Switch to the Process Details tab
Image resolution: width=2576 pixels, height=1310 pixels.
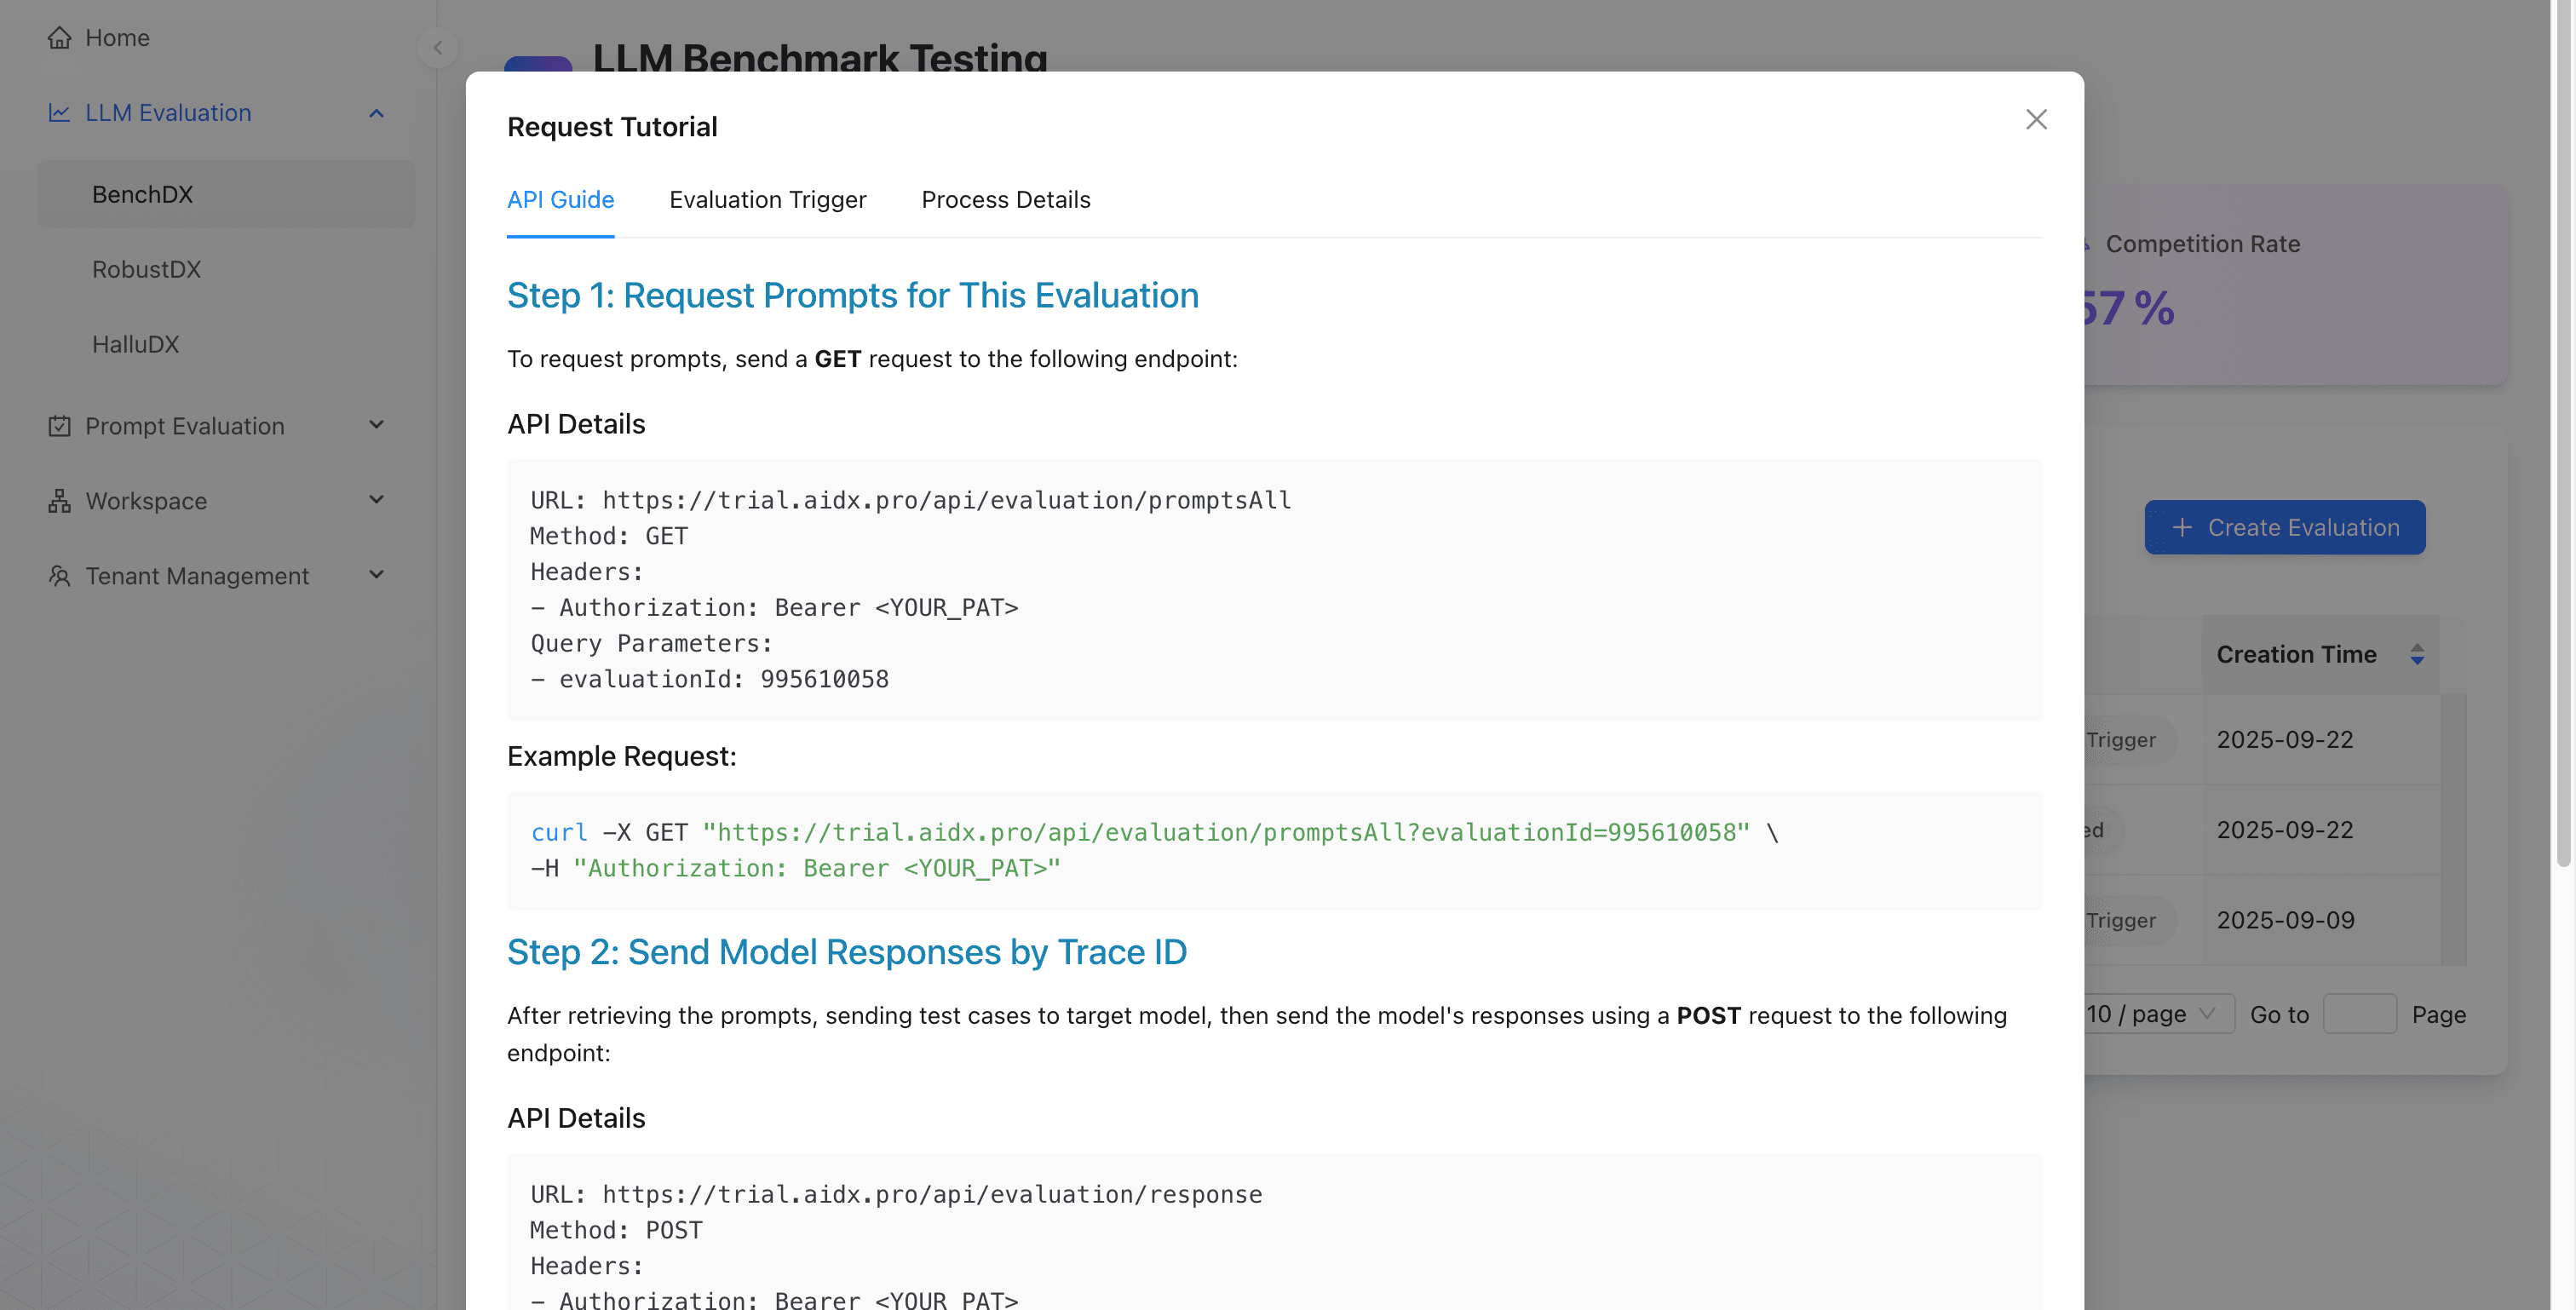pyautogui.click(x=1005, y=200)
